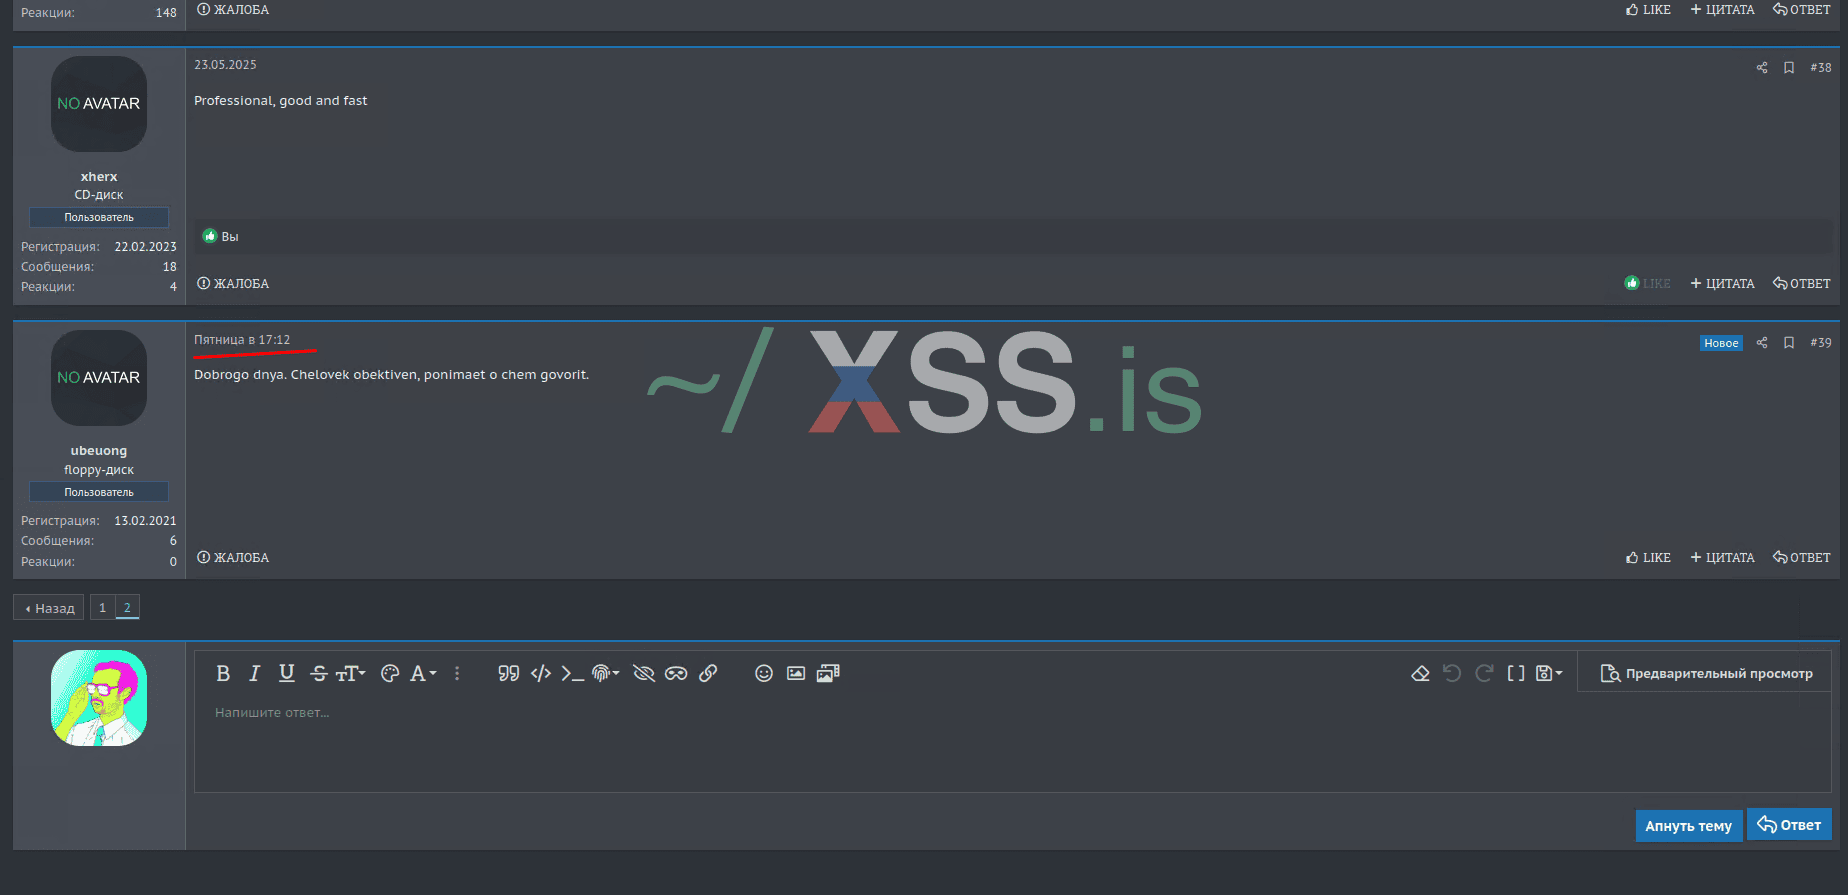Quote the topmost post via ЦИТАТА
The width and height of the screenshot is (1848, 895).
coord(1722,10)
